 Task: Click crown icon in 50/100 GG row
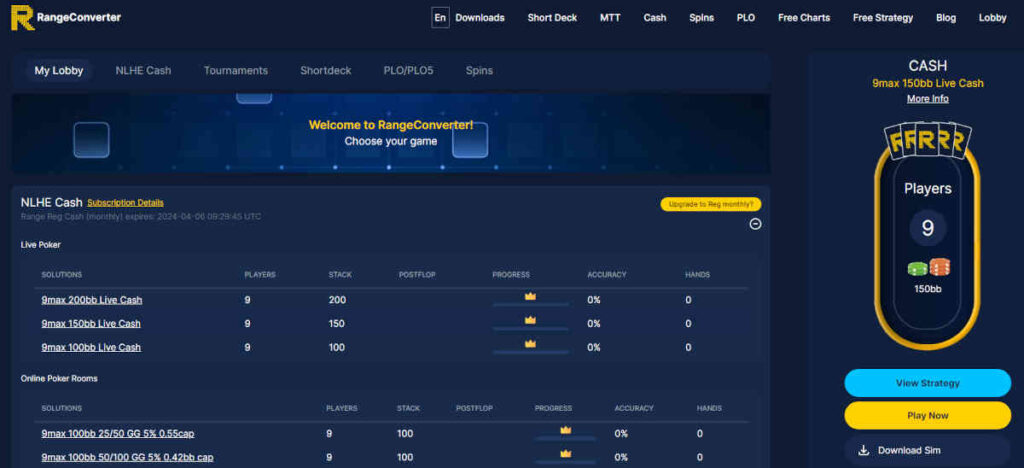click(566, 453)
